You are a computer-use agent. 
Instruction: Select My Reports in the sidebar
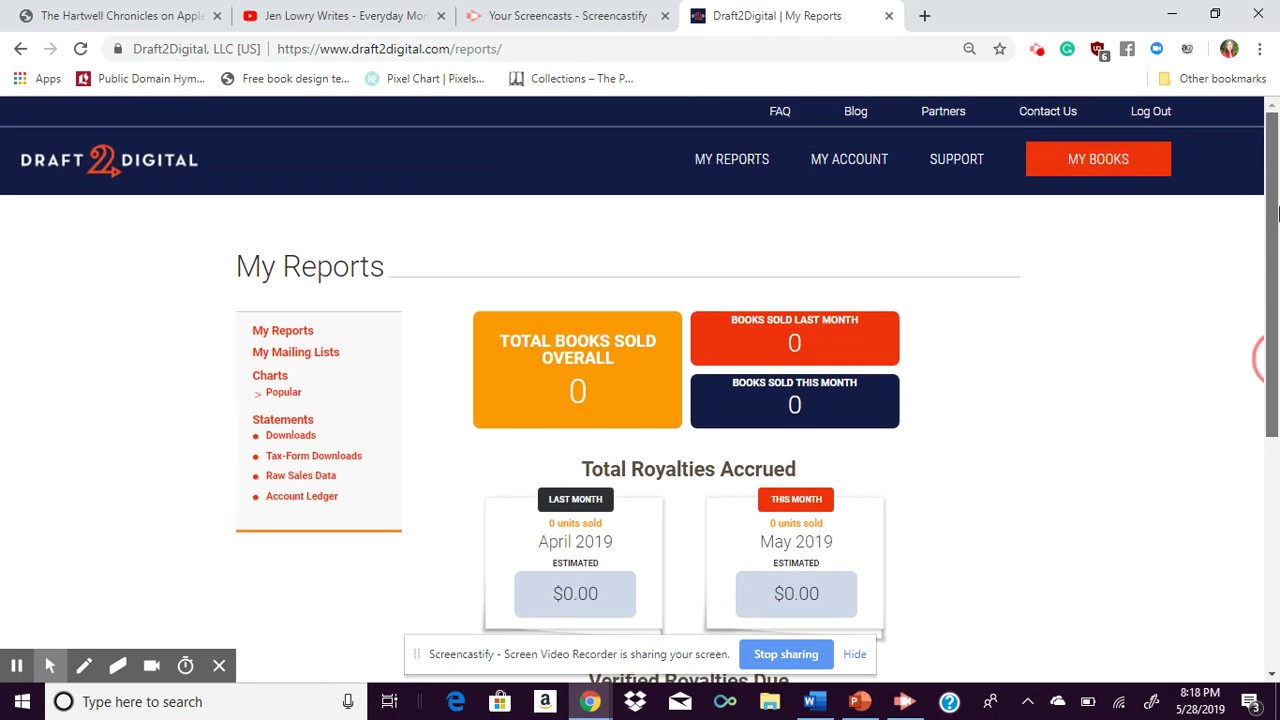click(x=283, y=330)
